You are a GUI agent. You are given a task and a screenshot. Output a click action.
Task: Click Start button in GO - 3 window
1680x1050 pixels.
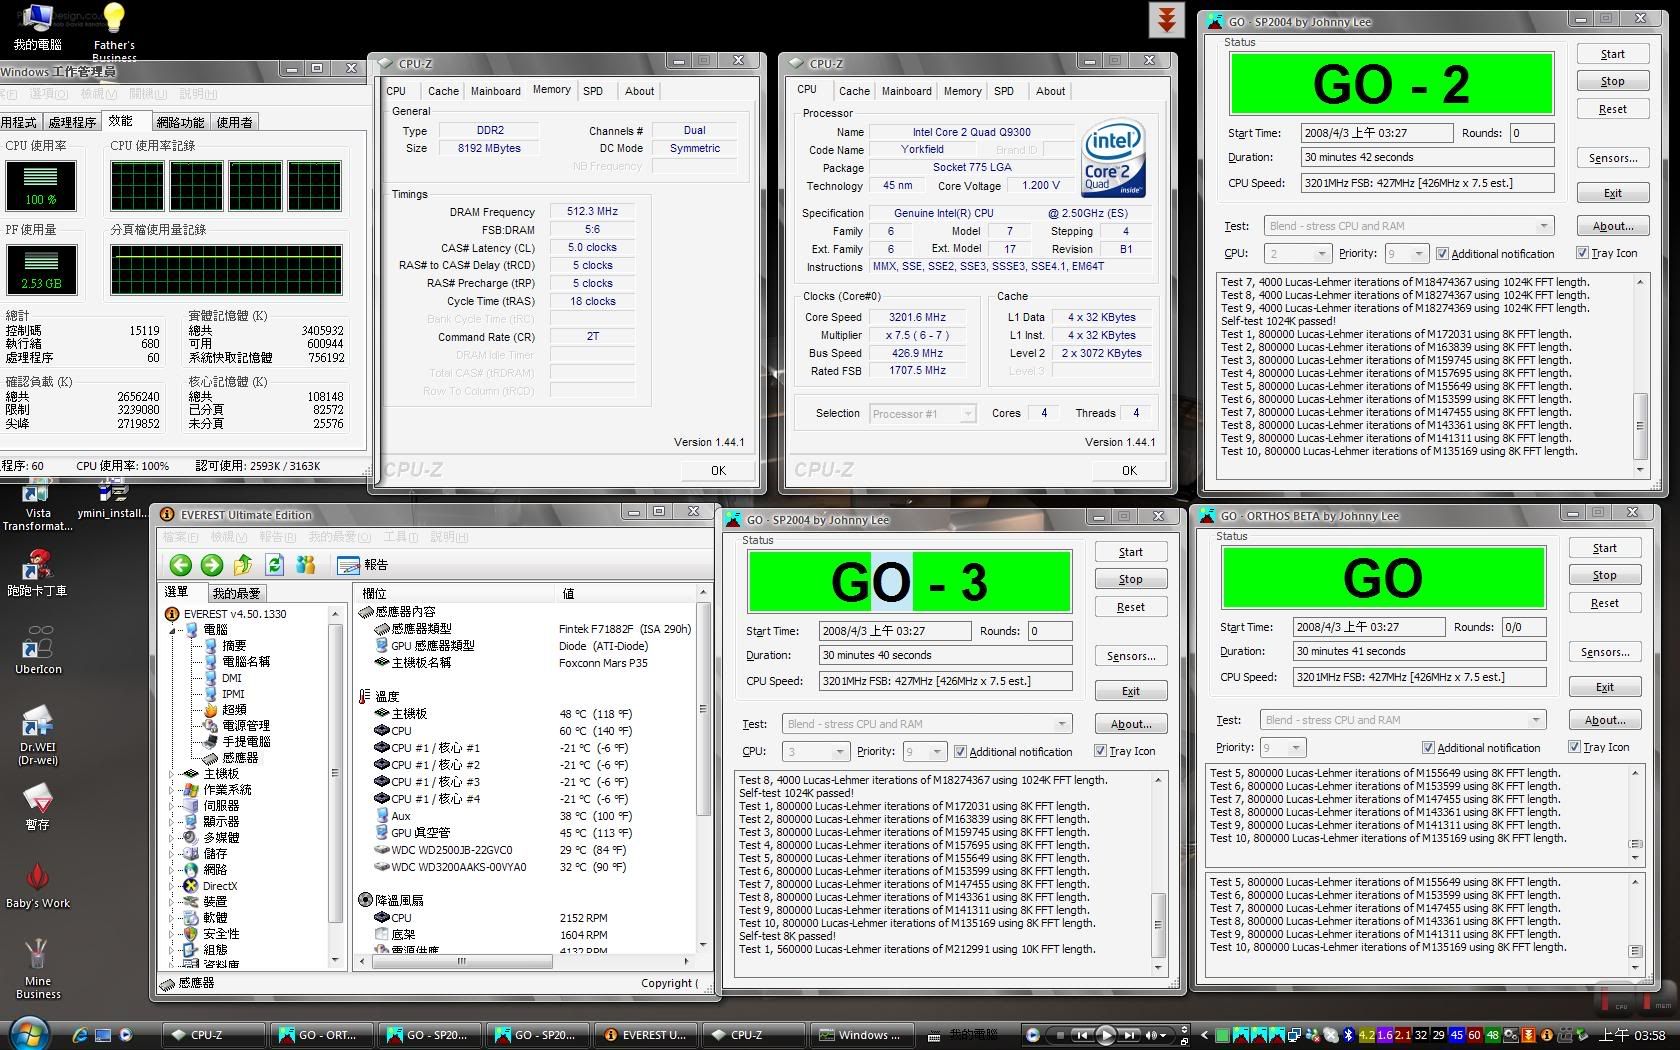(1131, 552)
